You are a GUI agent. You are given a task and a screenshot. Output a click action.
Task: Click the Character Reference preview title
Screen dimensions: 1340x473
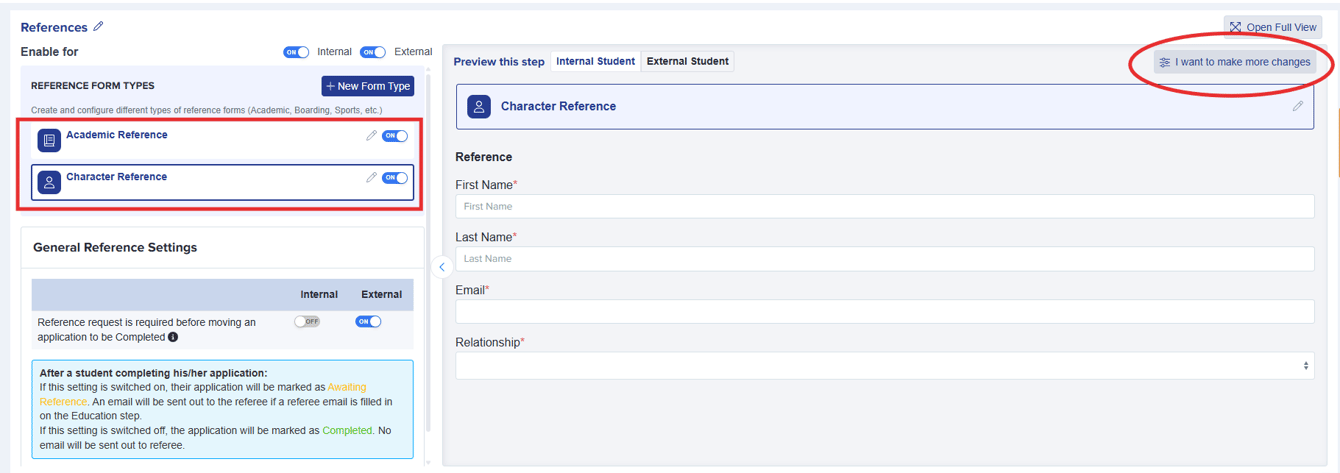pyautogui.click(x=558, y=106)
